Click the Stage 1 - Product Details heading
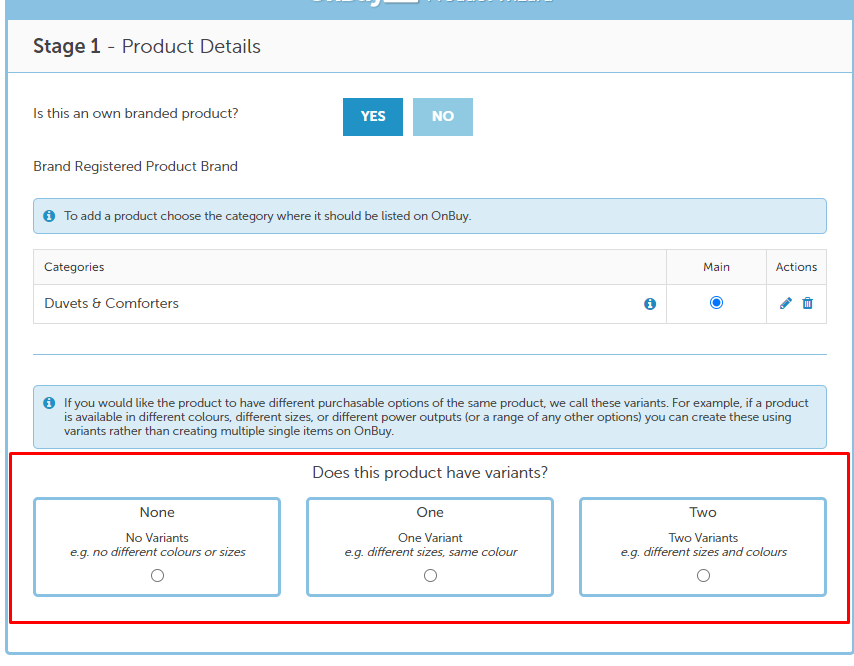854x666 pixels. [147, 46]
